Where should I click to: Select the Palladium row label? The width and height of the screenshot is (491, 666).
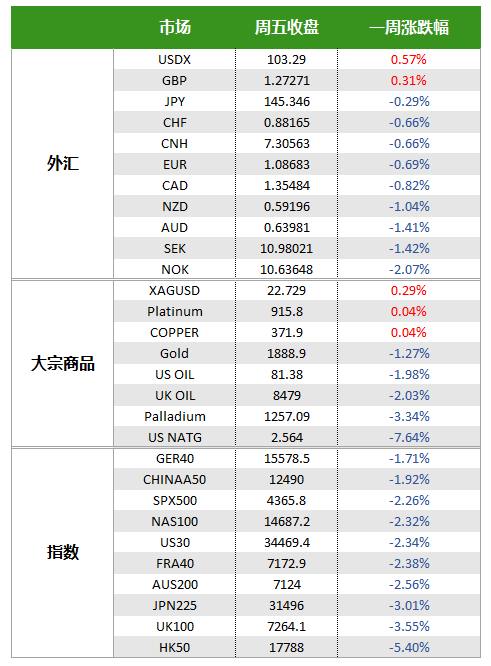175,416
